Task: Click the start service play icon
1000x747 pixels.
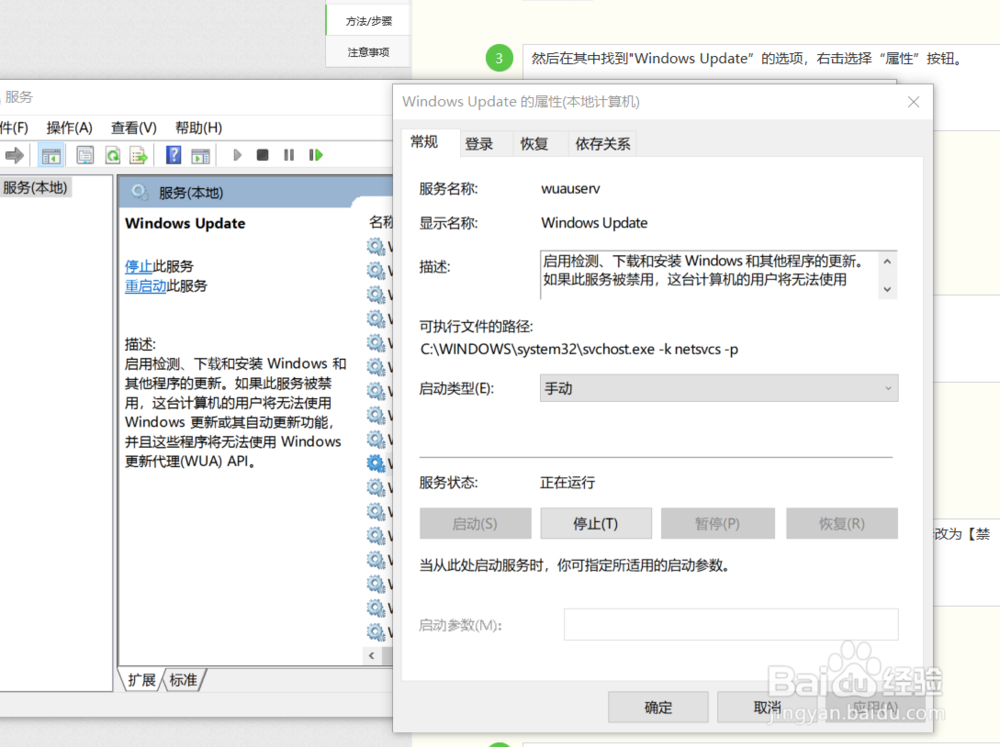Action: (237, 155)
